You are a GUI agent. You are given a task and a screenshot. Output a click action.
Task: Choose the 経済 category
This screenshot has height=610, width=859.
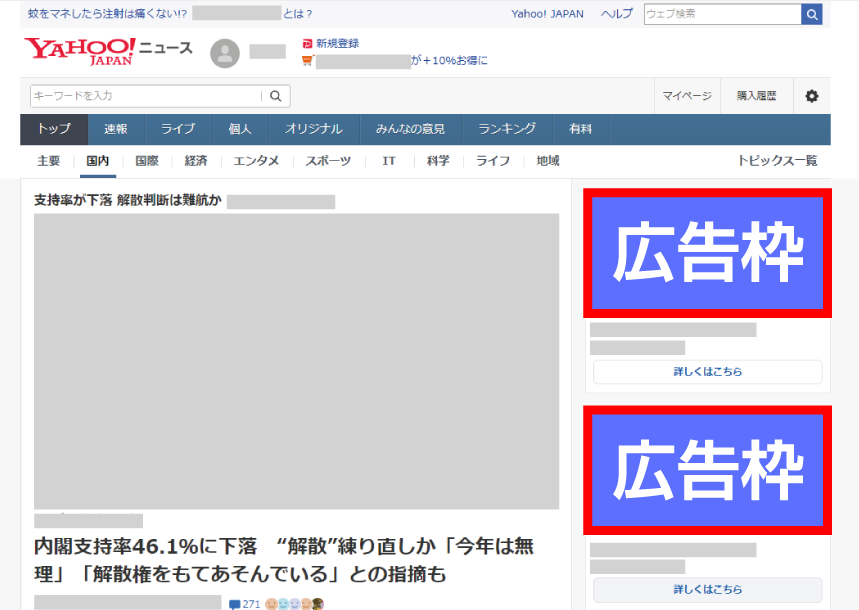pos(196,161)
